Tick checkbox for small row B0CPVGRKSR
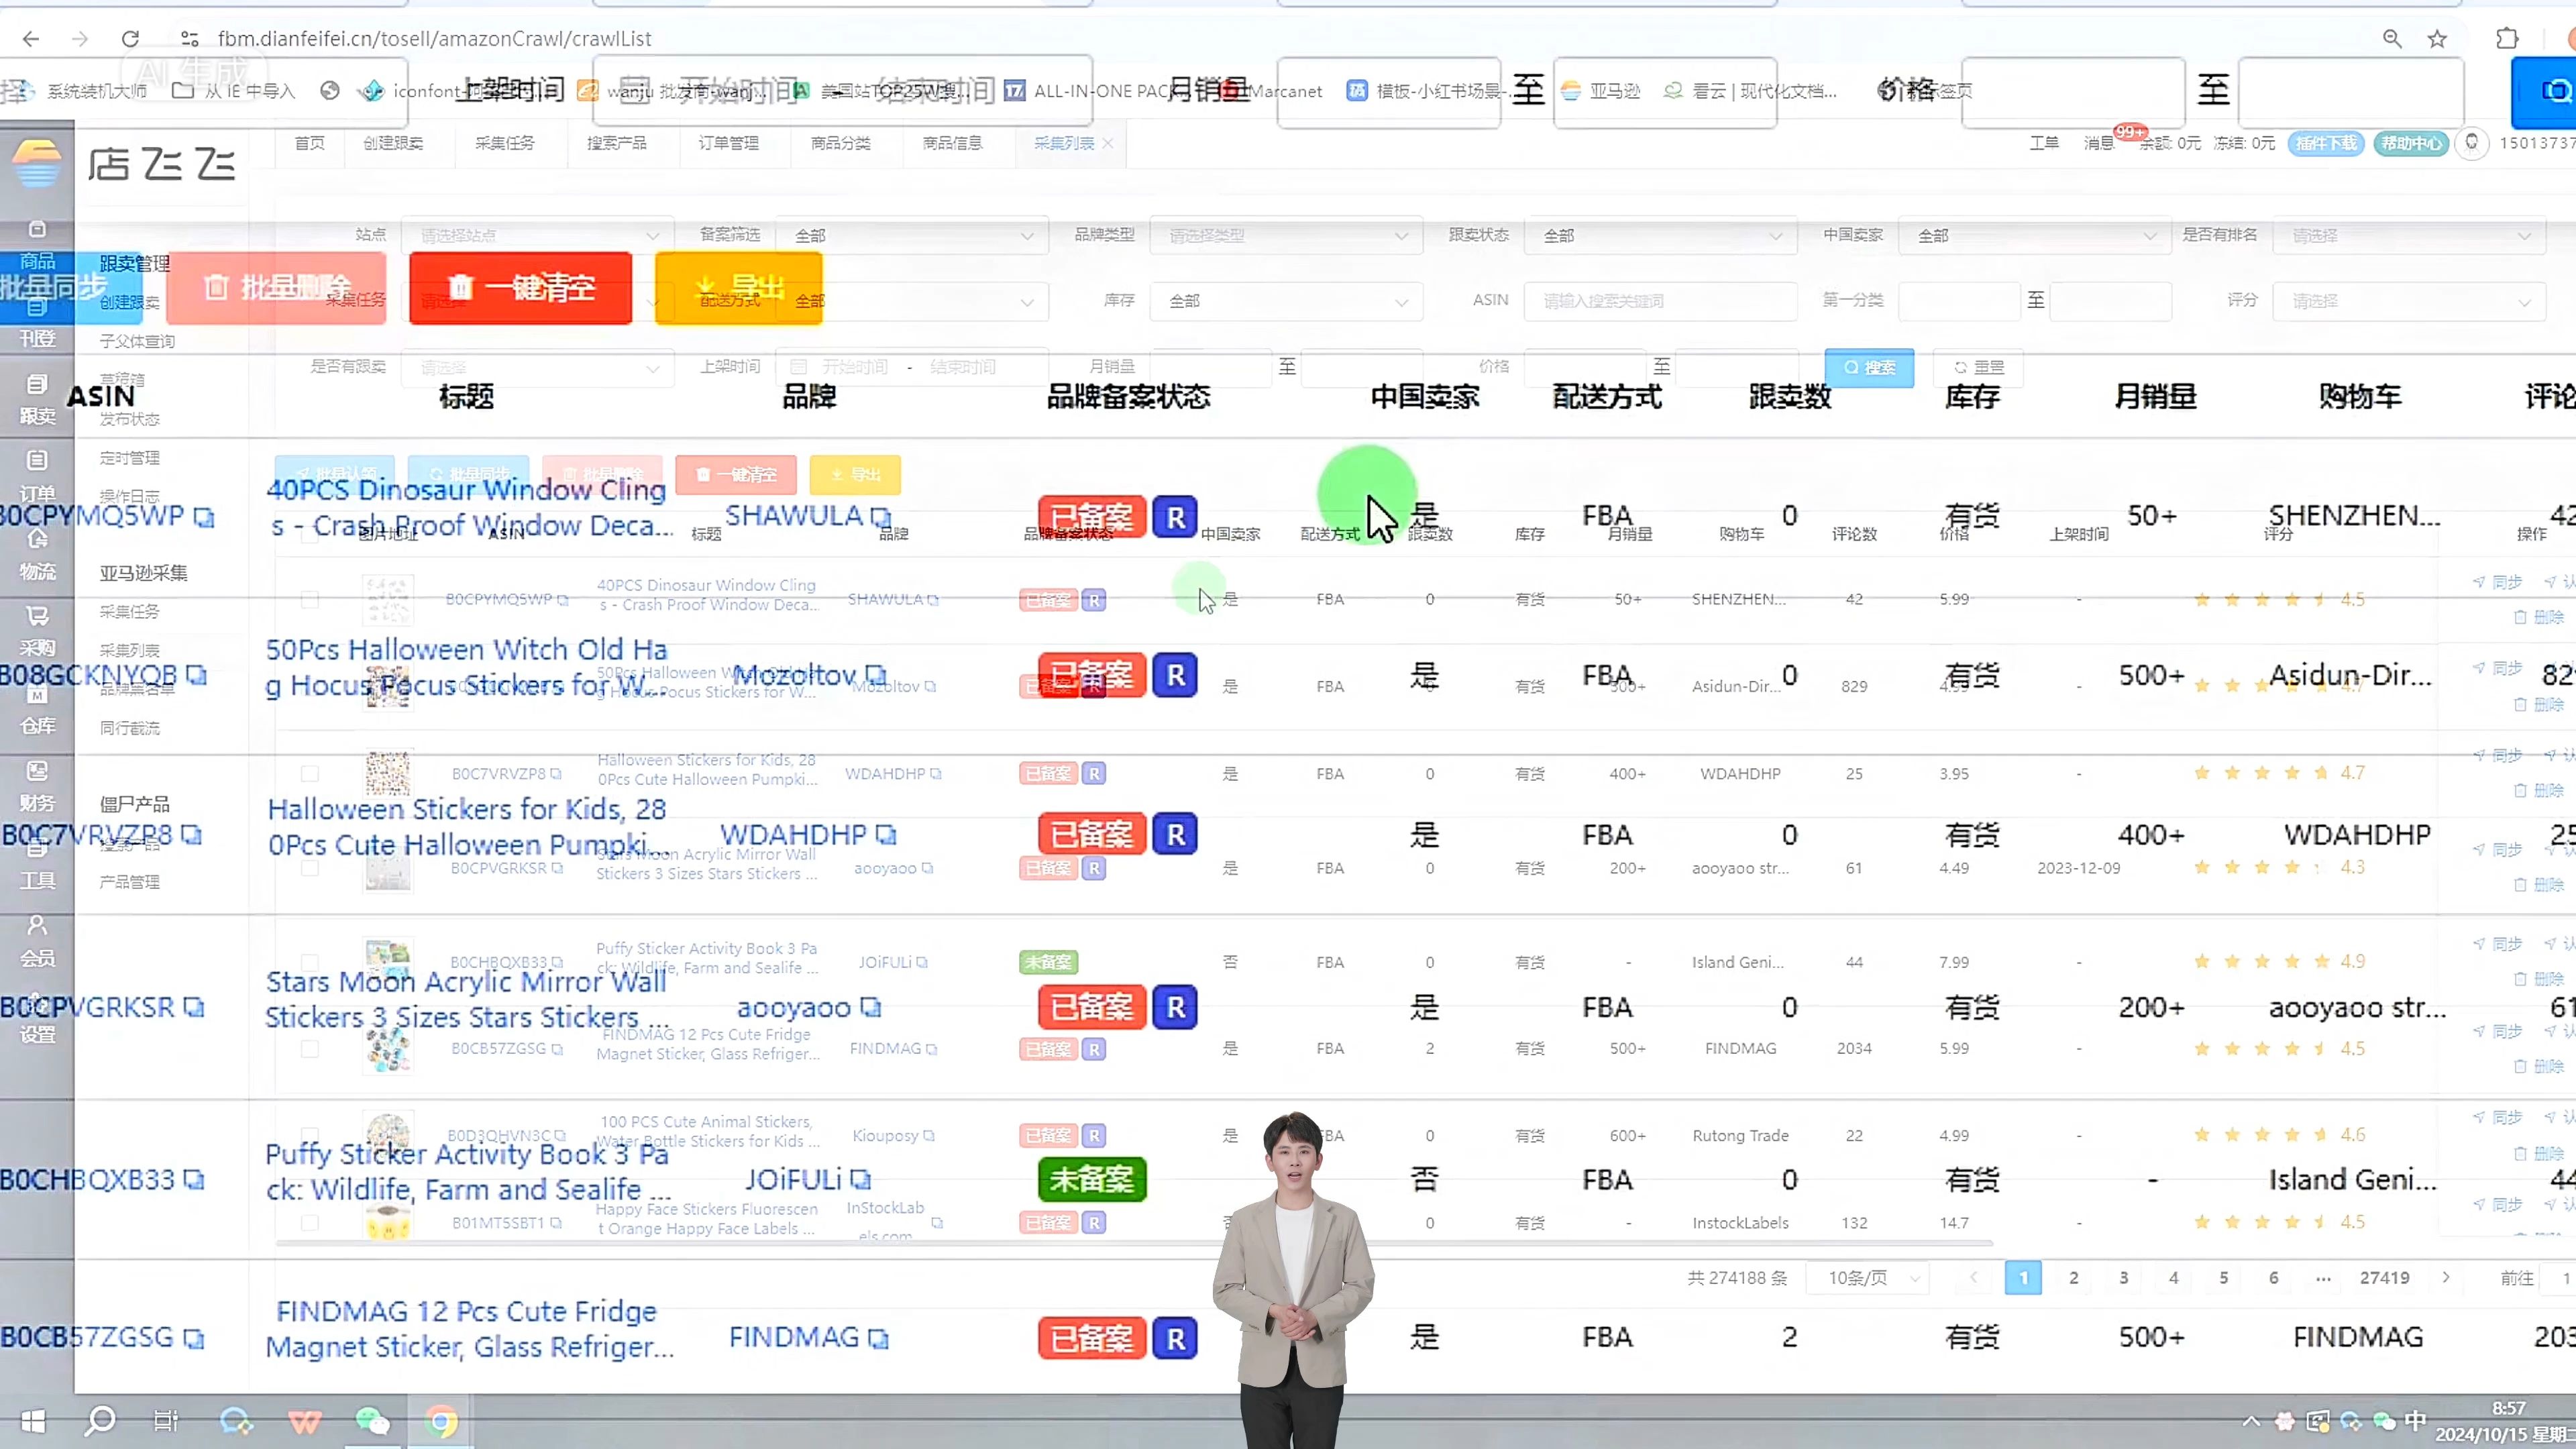The image size is (2576, 1449). coord(310,868)
